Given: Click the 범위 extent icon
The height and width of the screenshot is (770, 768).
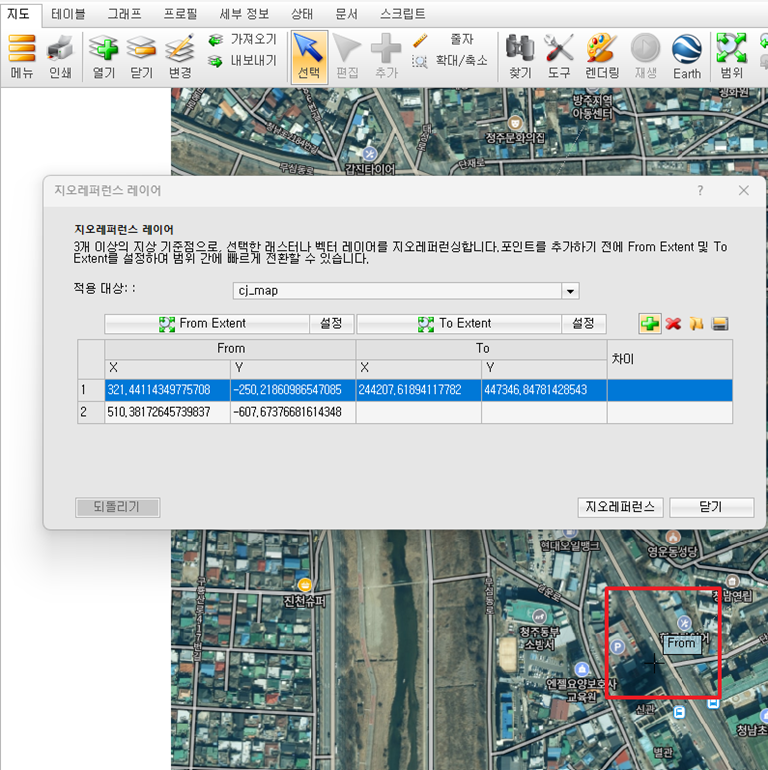Looking at the screenshot, I should (x=731, y=57).
